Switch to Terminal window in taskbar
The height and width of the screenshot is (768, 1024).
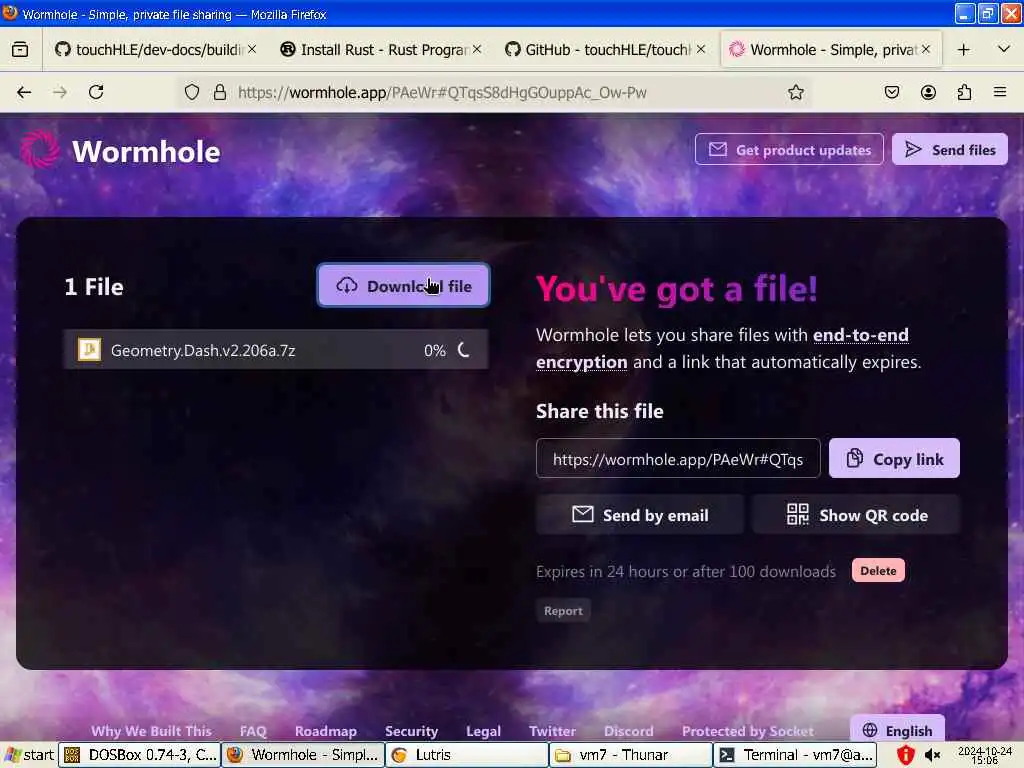(794, 755)
